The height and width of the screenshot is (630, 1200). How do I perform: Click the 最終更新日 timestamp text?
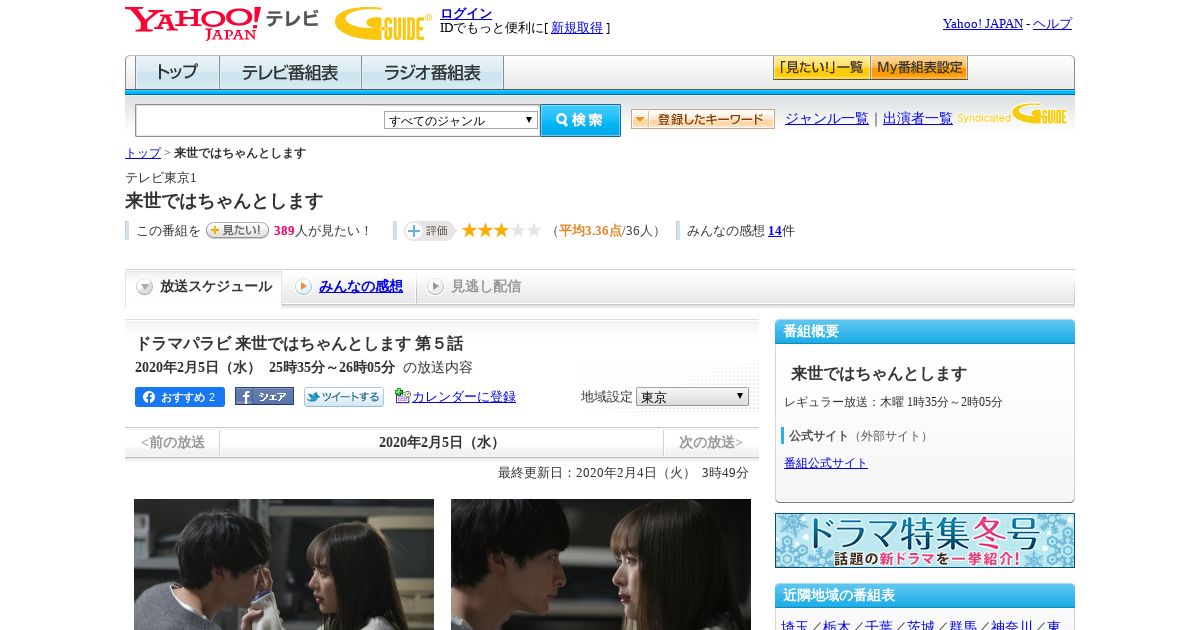(623, 473)
